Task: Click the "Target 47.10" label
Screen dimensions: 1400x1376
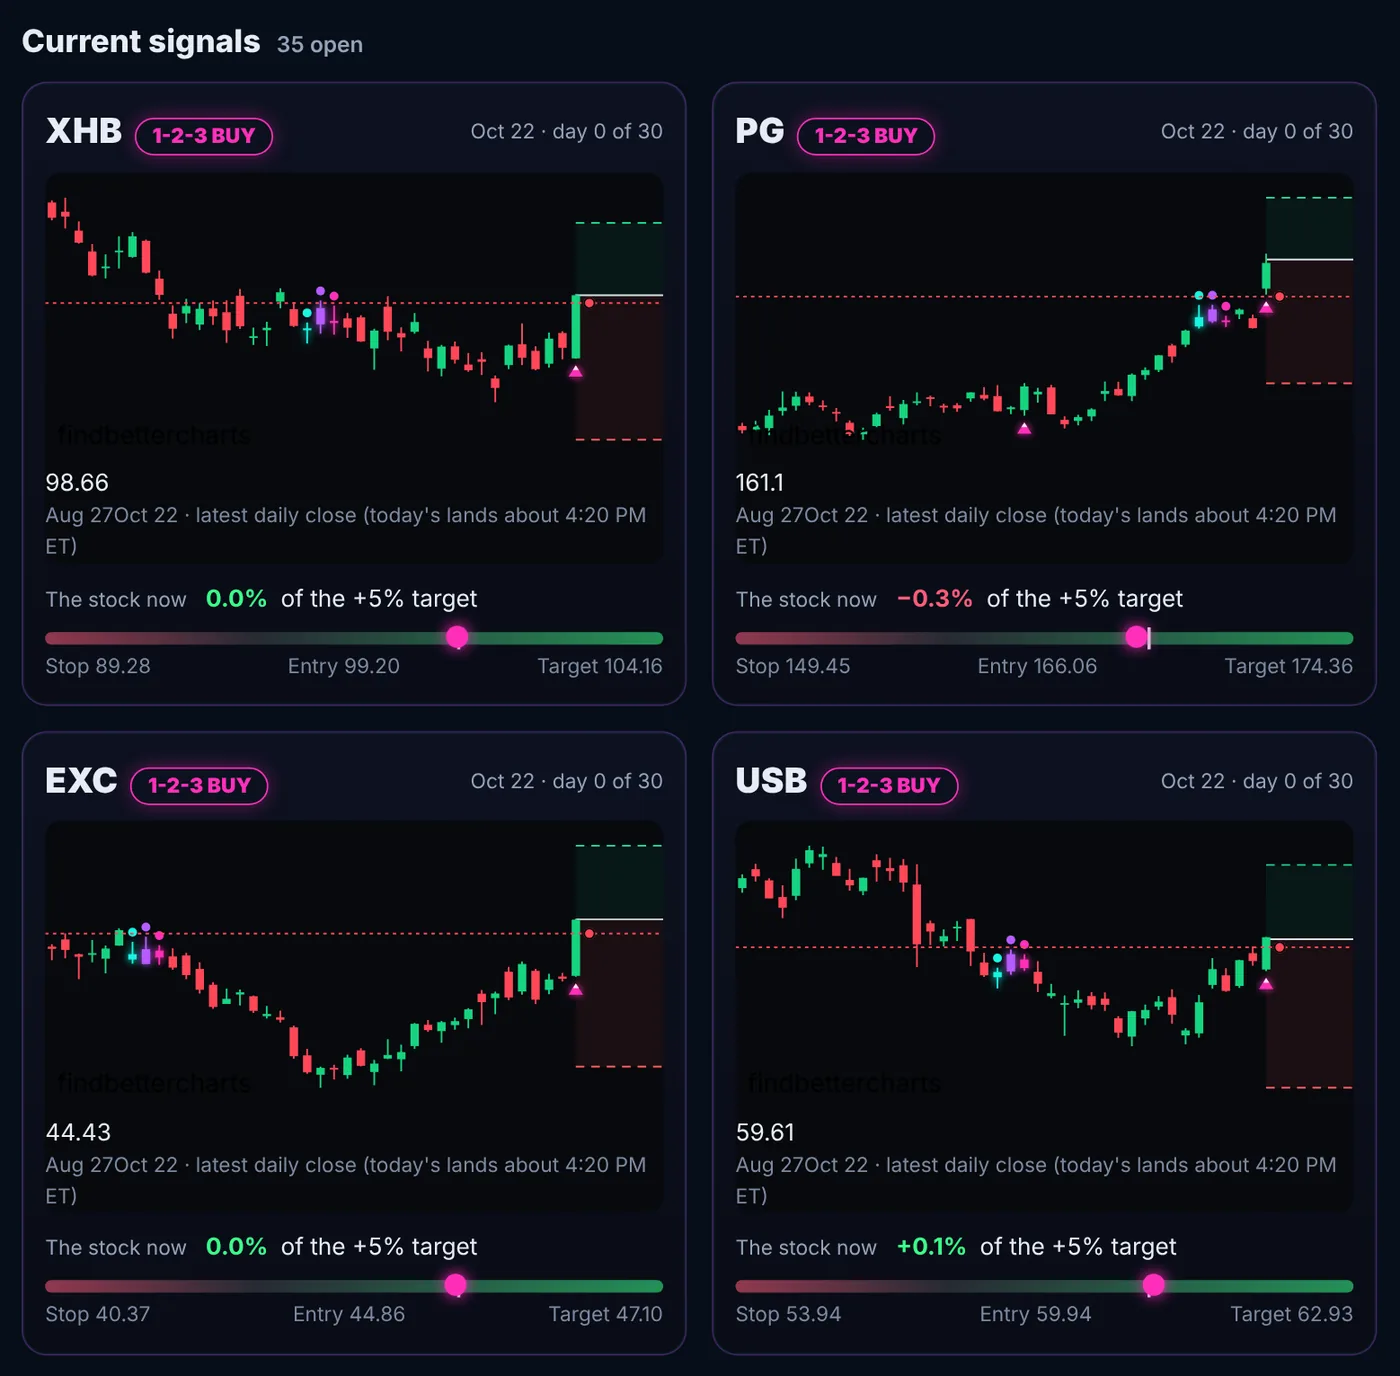Action: (605, 1315)
